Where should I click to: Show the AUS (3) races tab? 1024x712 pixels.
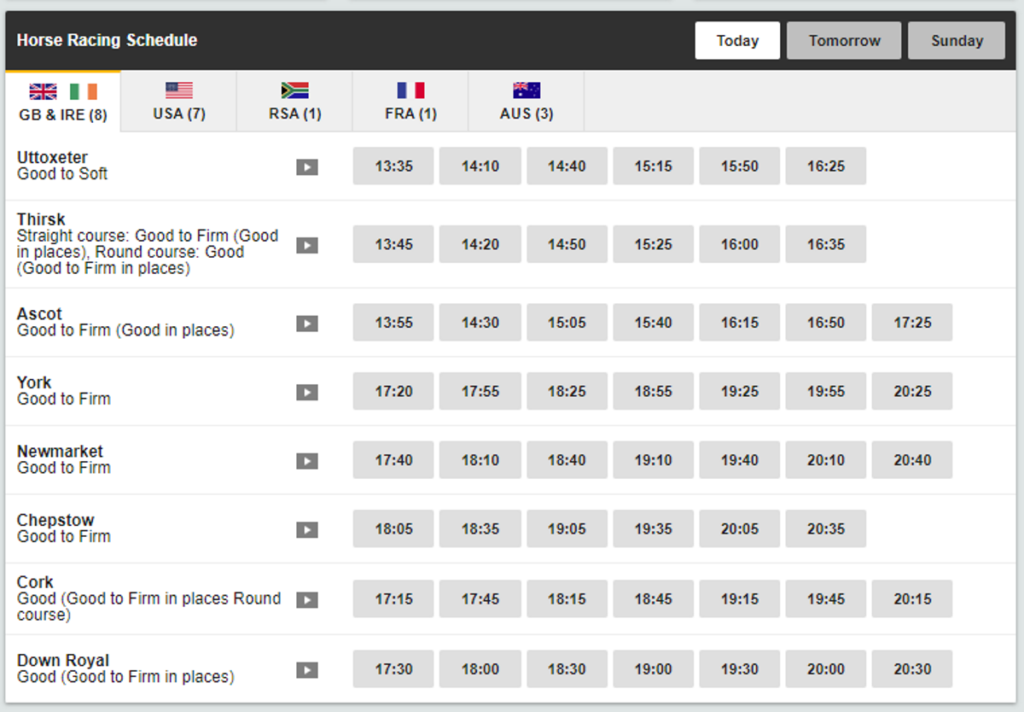(526, 102)
